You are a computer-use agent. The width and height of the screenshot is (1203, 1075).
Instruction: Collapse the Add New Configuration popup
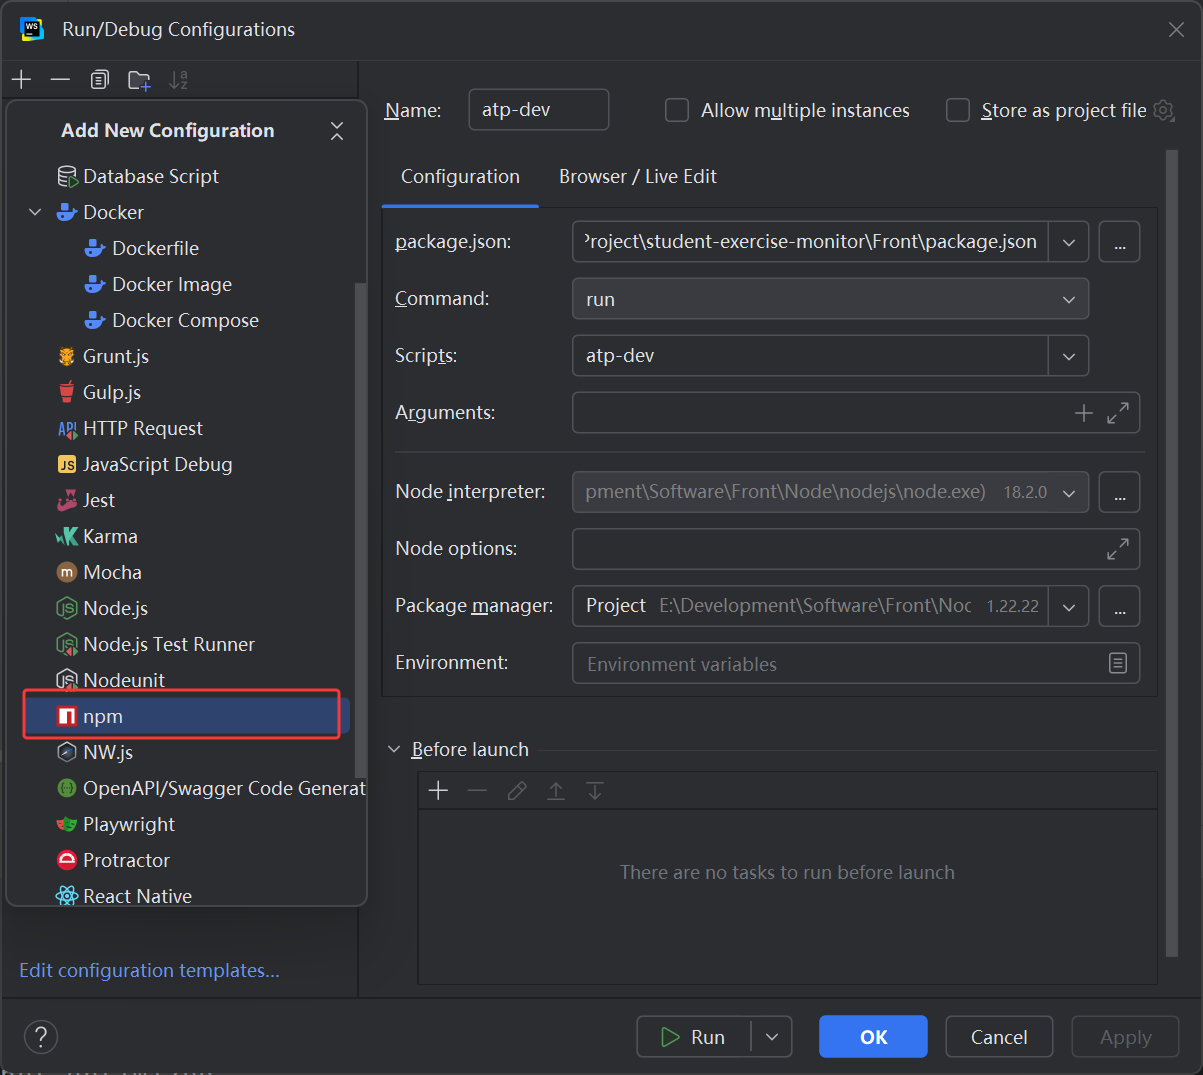[x=337, y=131]
